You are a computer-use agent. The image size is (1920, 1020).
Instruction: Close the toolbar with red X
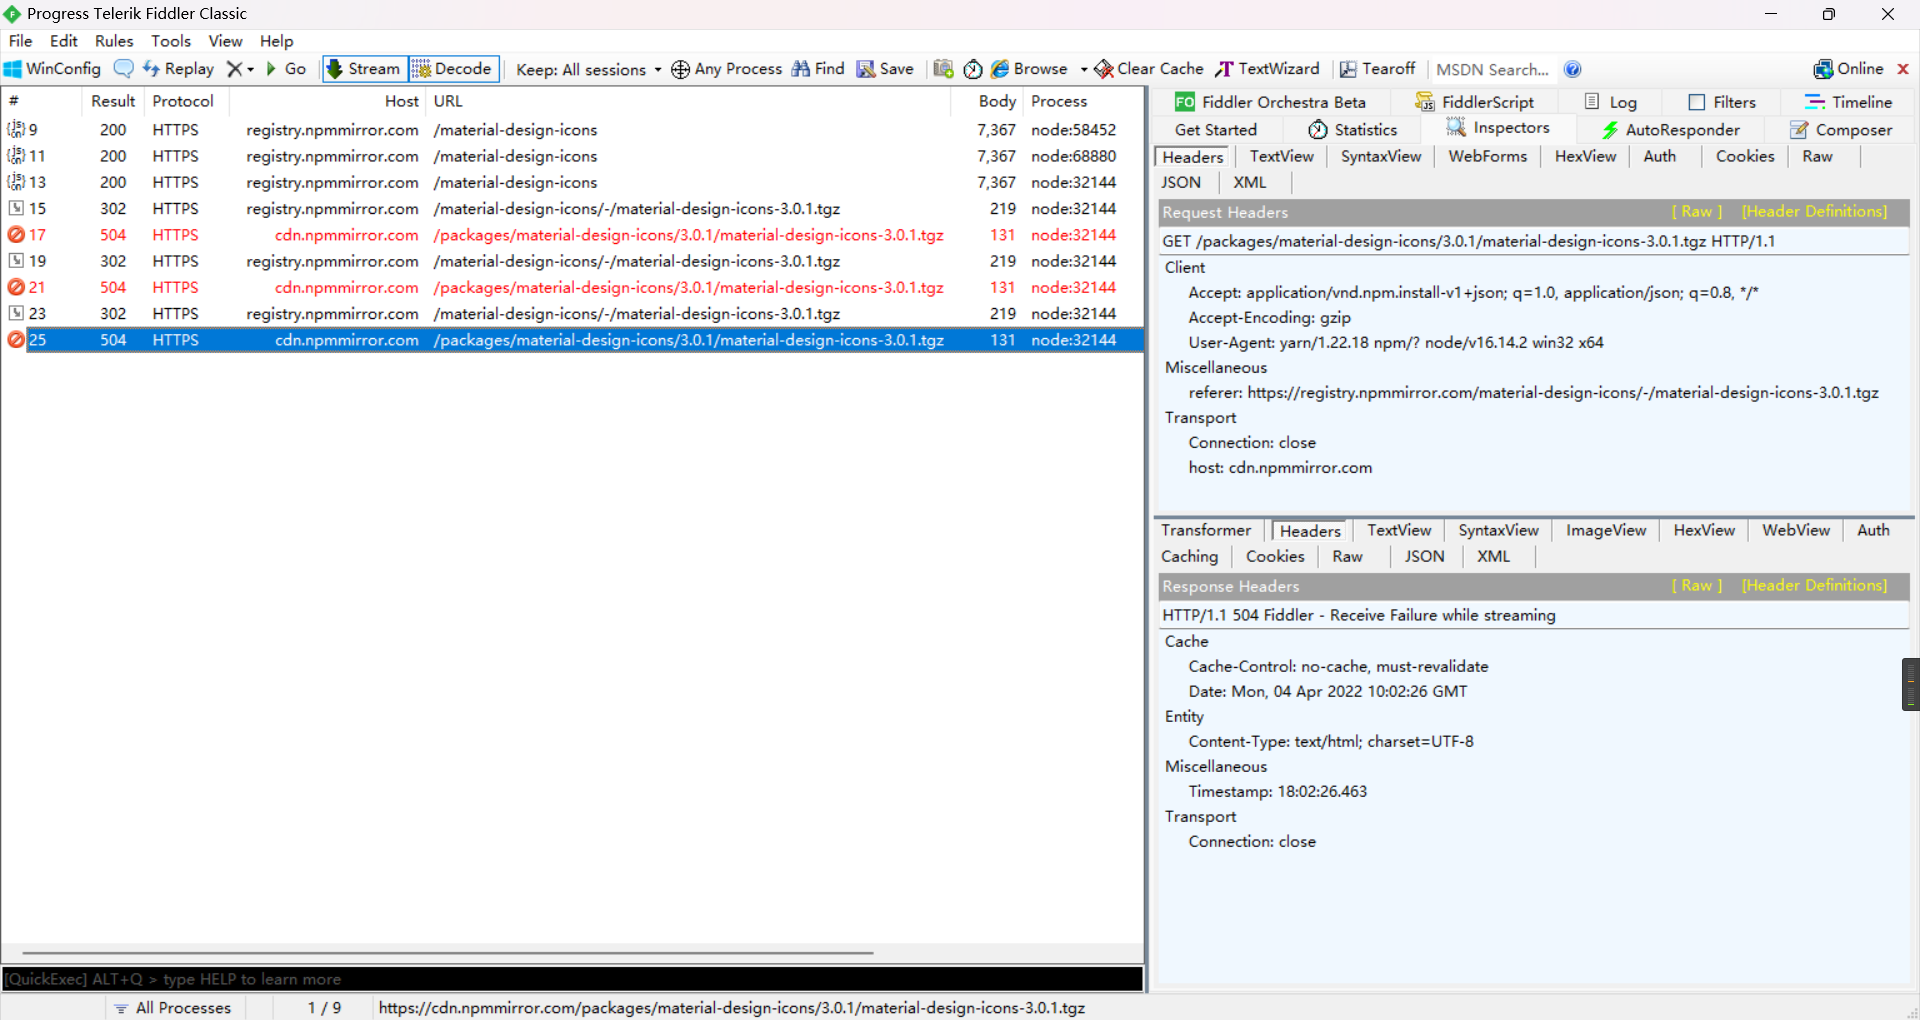pyautogui.click(x=1903, y=69)
